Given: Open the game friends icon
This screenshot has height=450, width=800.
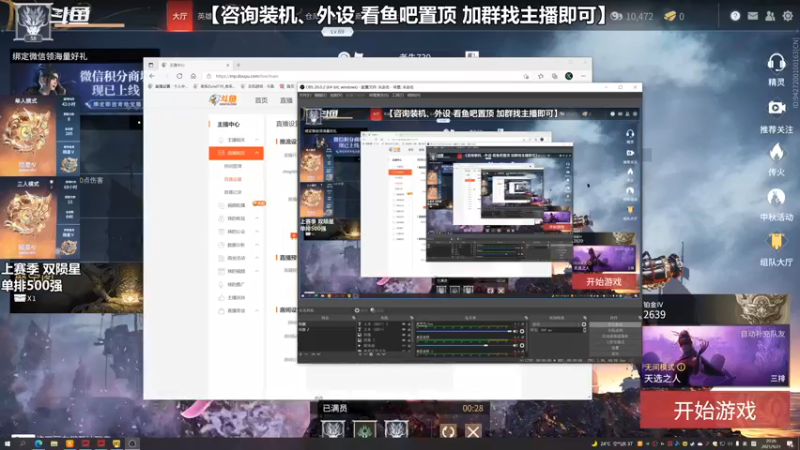Looking at the screenshot, I should pos(770,16).
